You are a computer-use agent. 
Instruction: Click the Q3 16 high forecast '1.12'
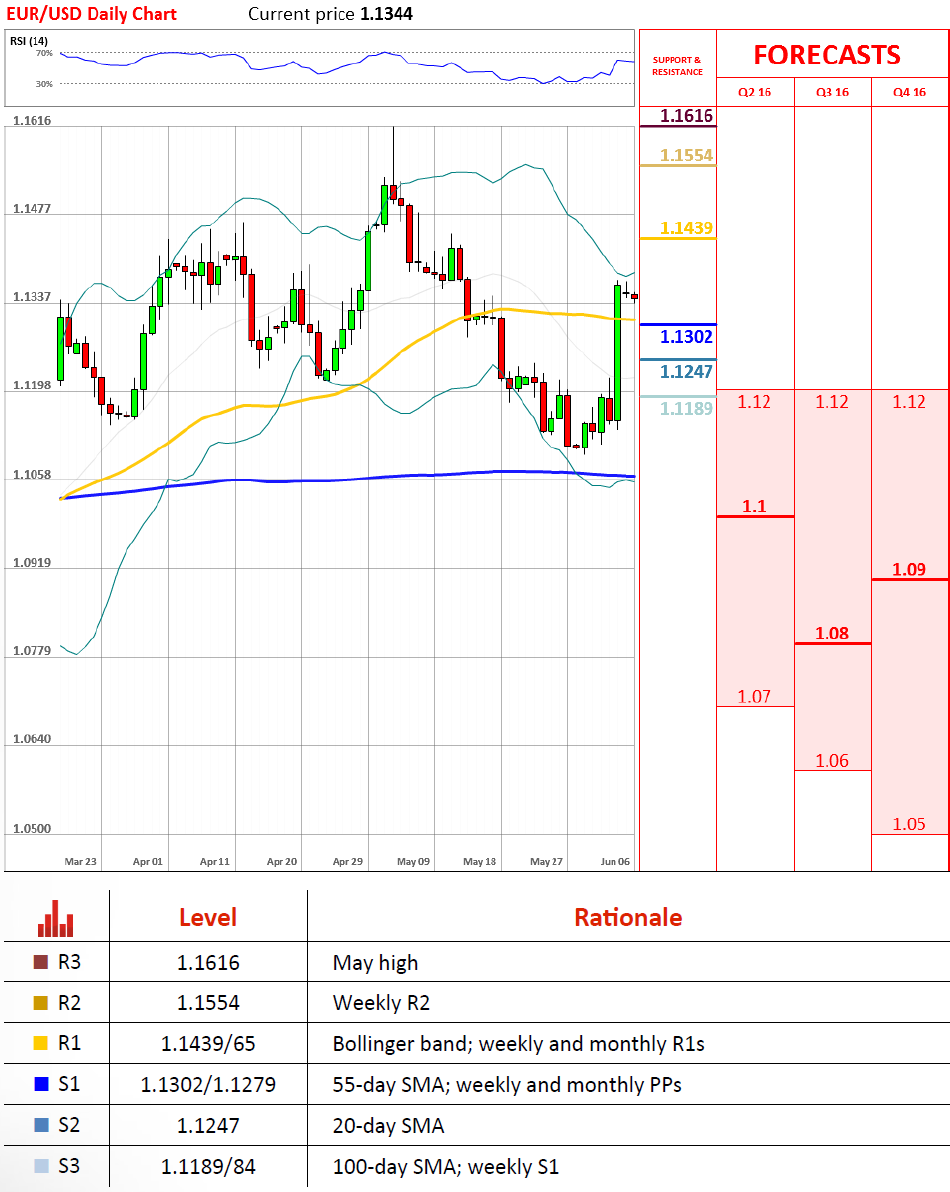832,401
